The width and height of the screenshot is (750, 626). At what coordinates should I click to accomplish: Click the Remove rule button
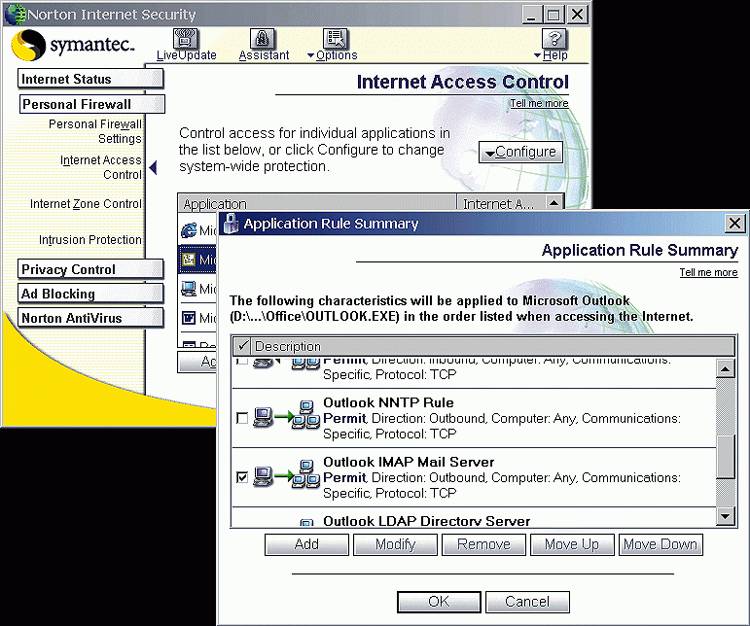[x=484, y=544]
